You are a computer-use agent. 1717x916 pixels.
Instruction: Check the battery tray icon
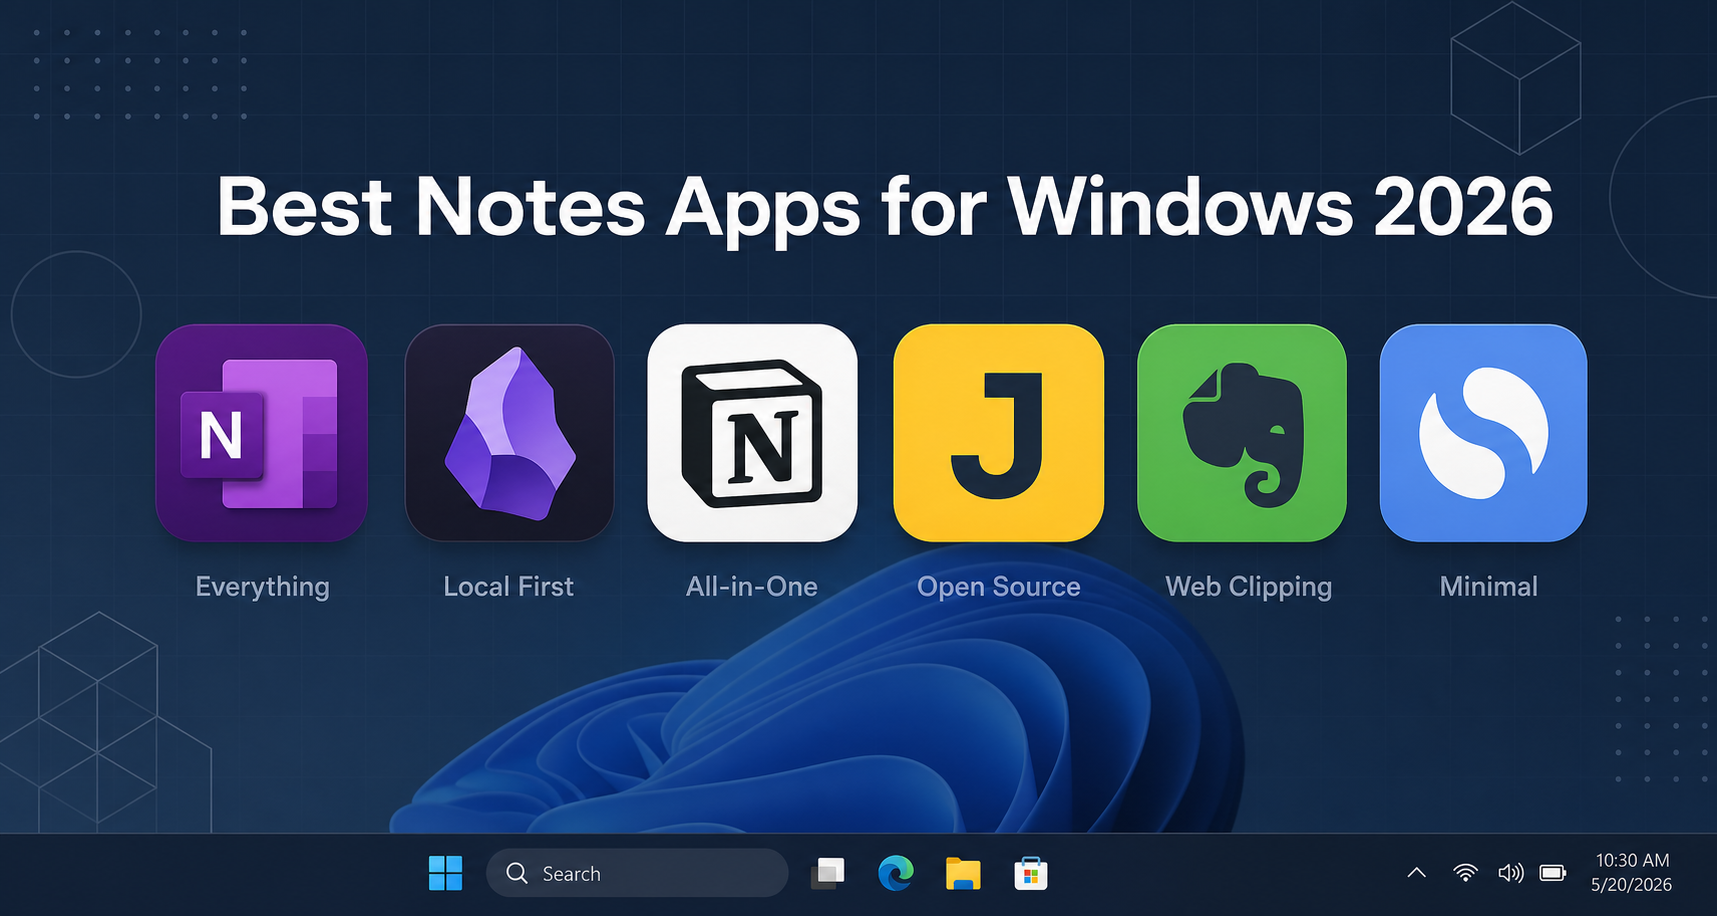point(1553,873)
